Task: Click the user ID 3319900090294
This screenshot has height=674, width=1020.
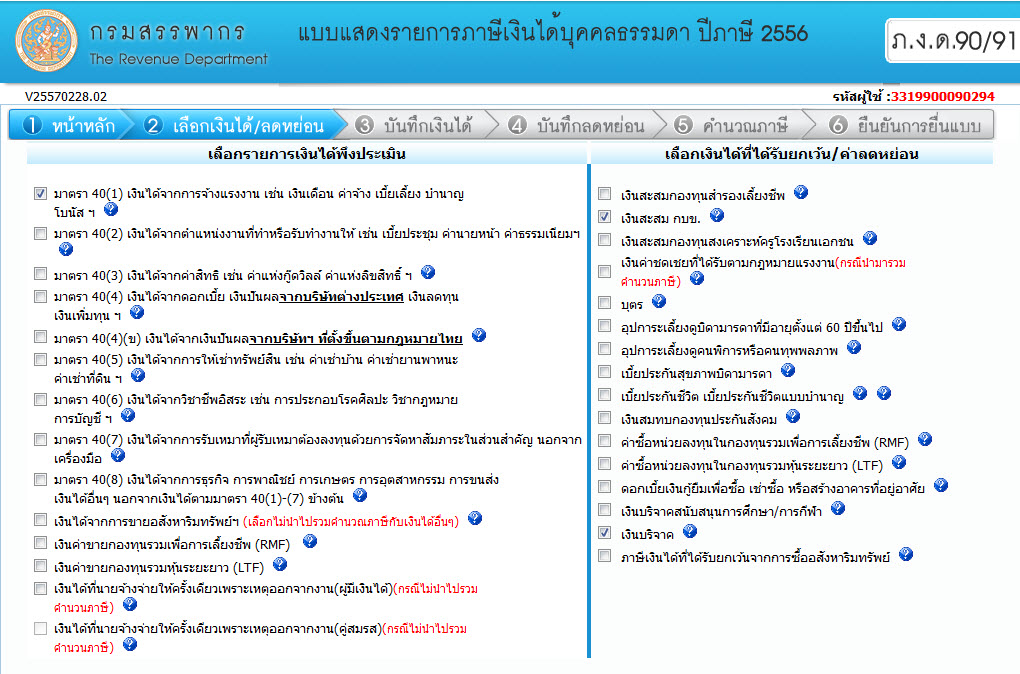Action: coord(942,97)
